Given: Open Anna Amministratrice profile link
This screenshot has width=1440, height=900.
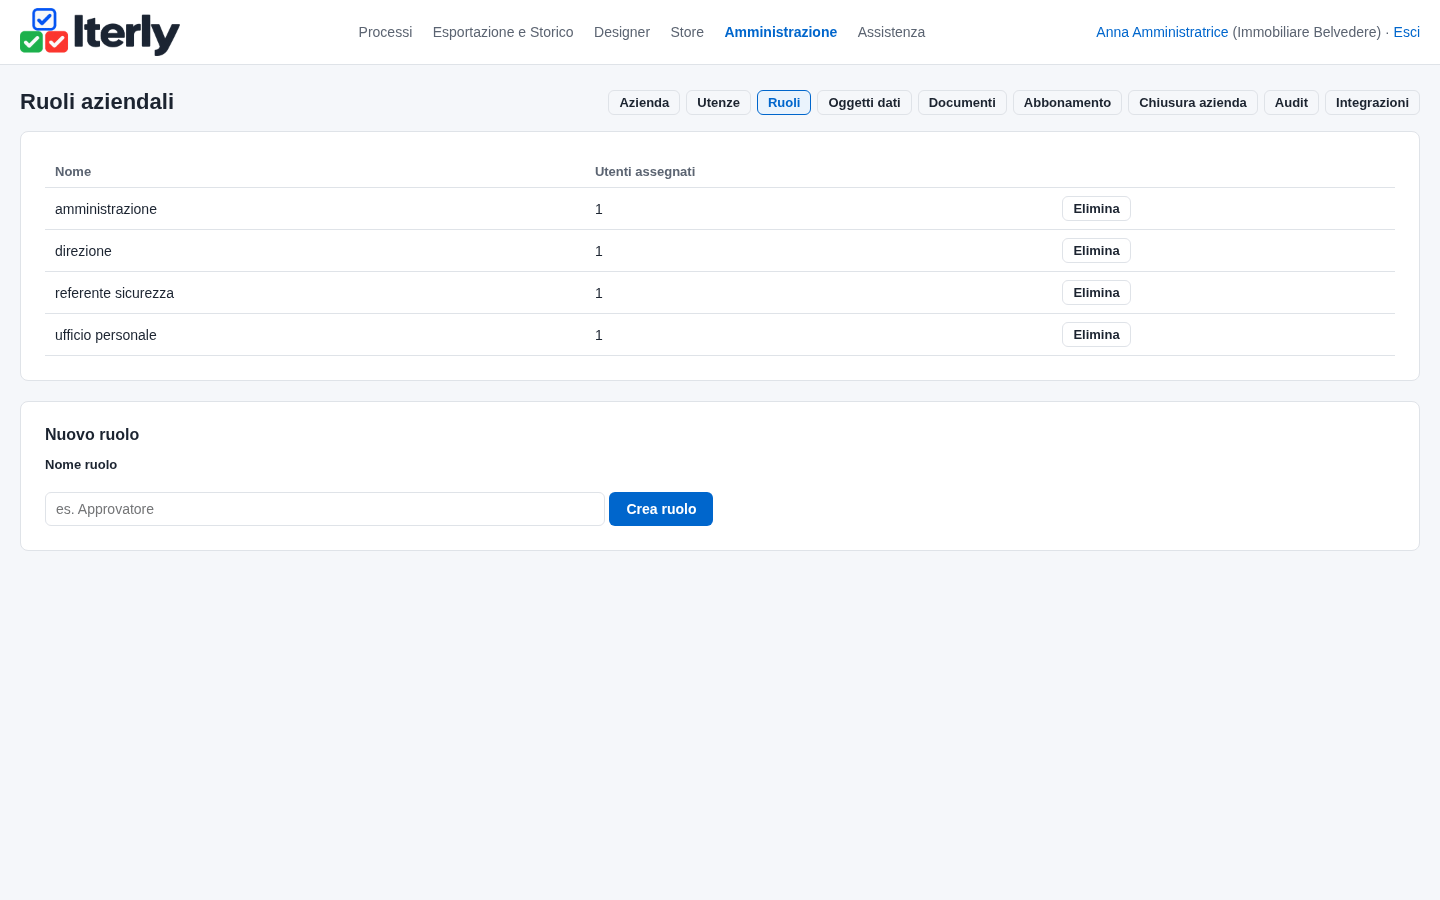Looking at the screenshot, I should [x=1162, y=32].
